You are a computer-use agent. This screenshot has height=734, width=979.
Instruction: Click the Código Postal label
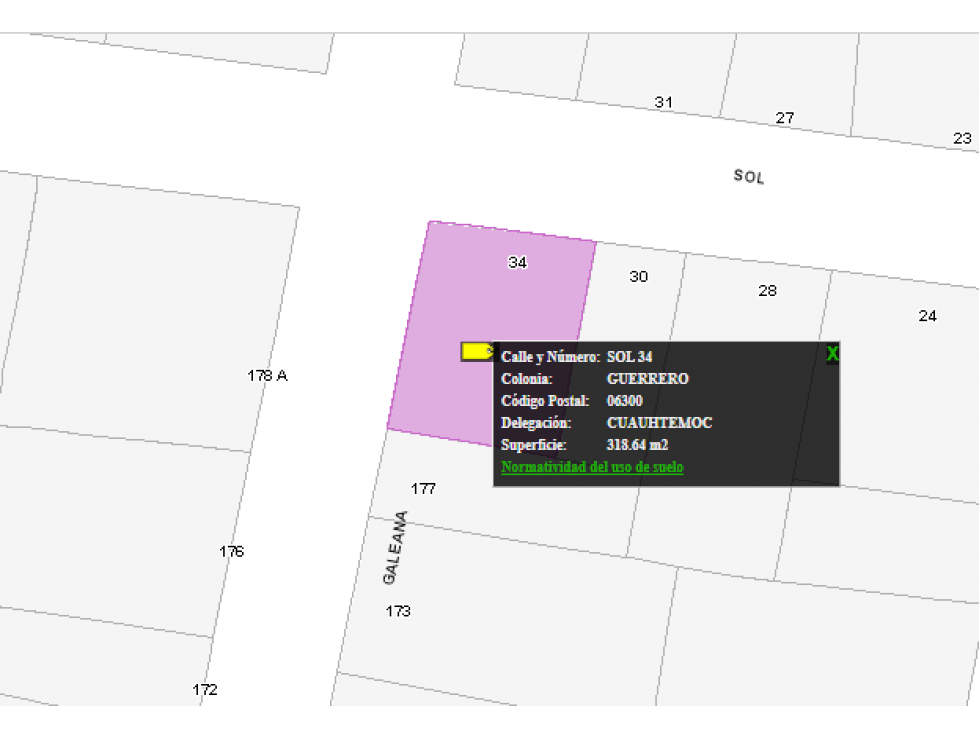(545, 401)
